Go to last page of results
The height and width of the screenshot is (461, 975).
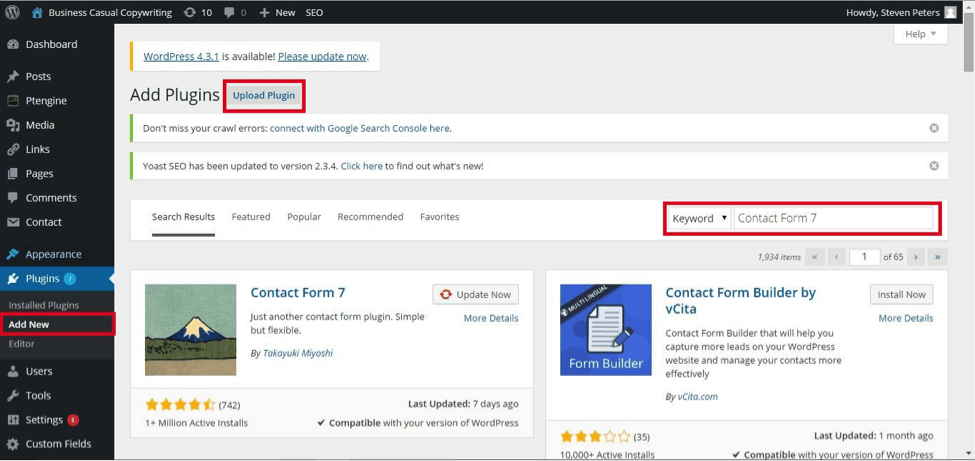click(938, 256)
